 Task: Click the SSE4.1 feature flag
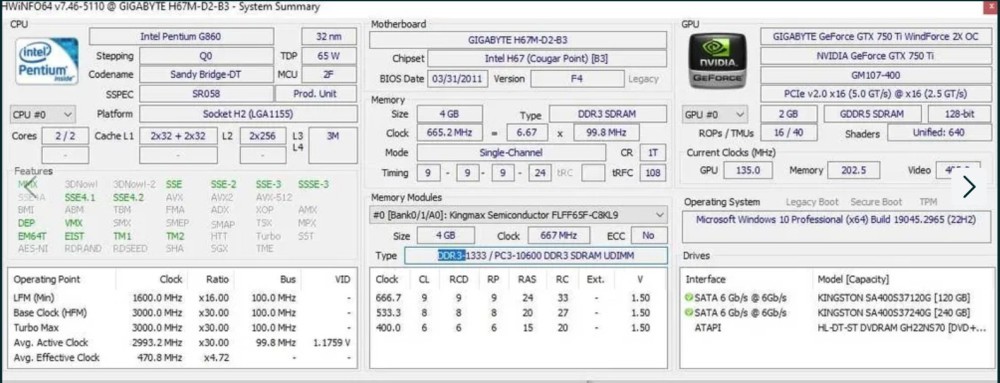point(80,198)
